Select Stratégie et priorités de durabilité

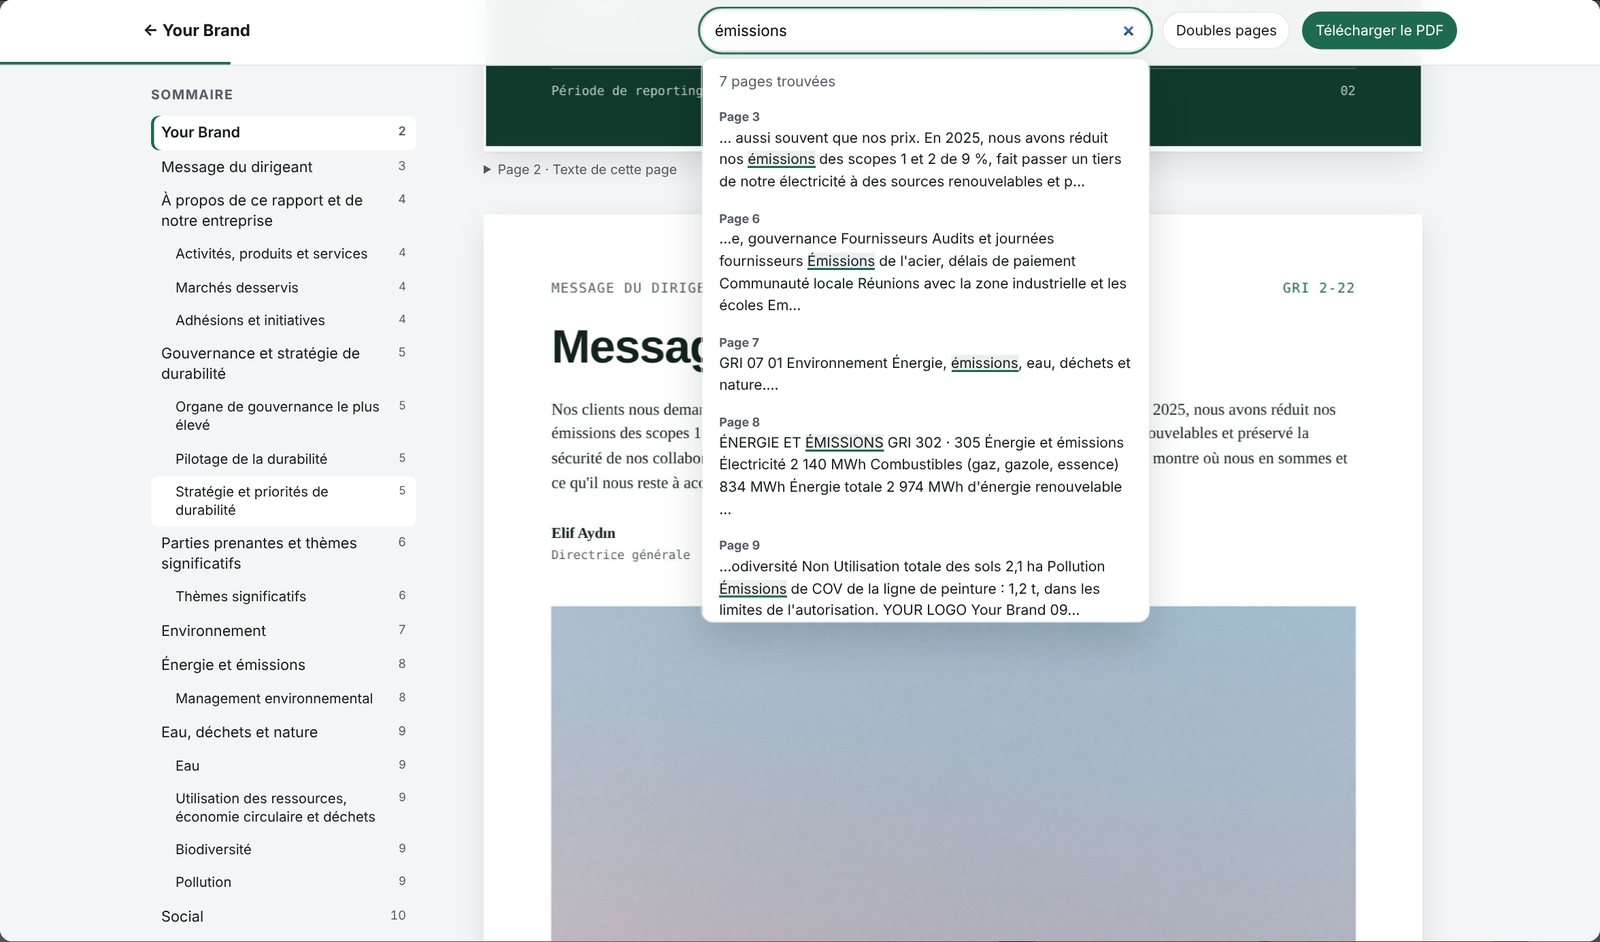pos(284,501)
